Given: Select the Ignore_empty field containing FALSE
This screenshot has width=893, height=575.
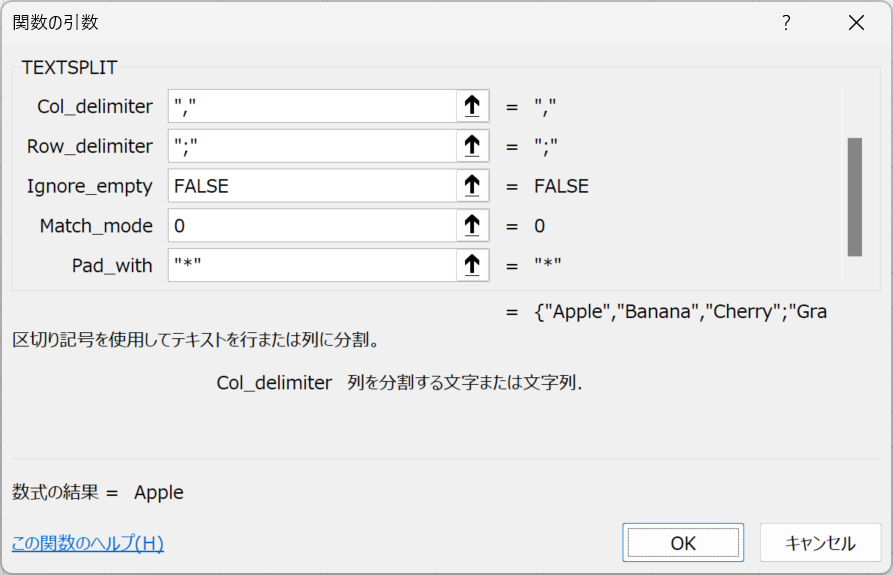Looking at the screenshot, I should (x=312, y=186).
